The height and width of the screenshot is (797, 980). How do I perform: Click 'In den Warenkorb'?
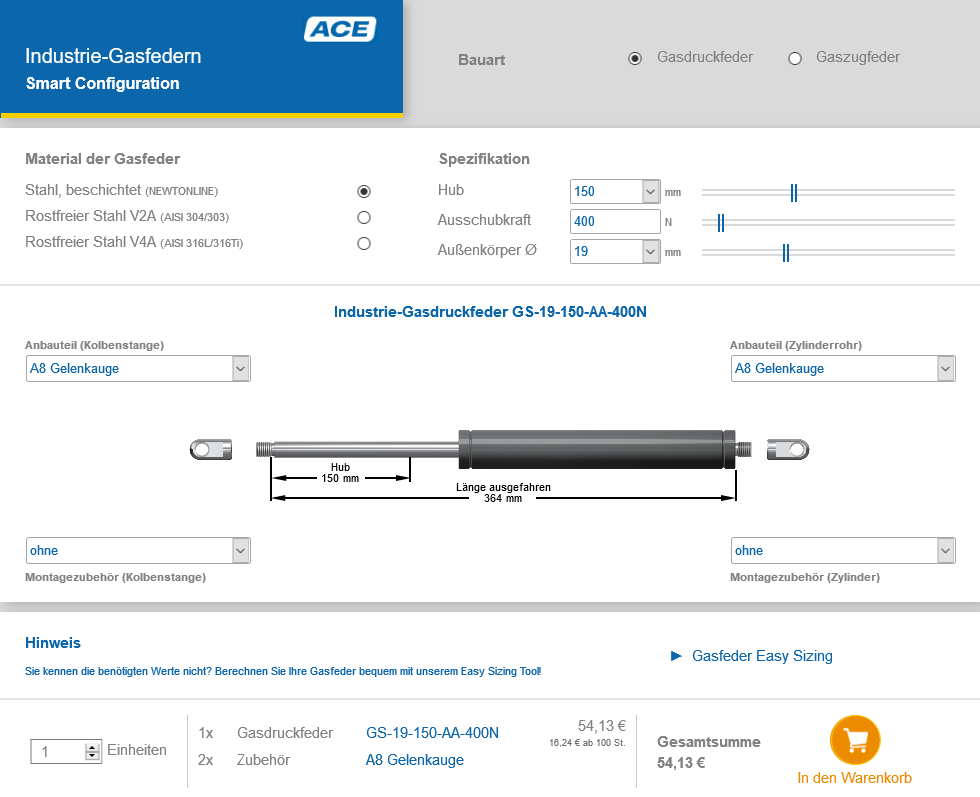pyautogui.click(x=854, y=776)
